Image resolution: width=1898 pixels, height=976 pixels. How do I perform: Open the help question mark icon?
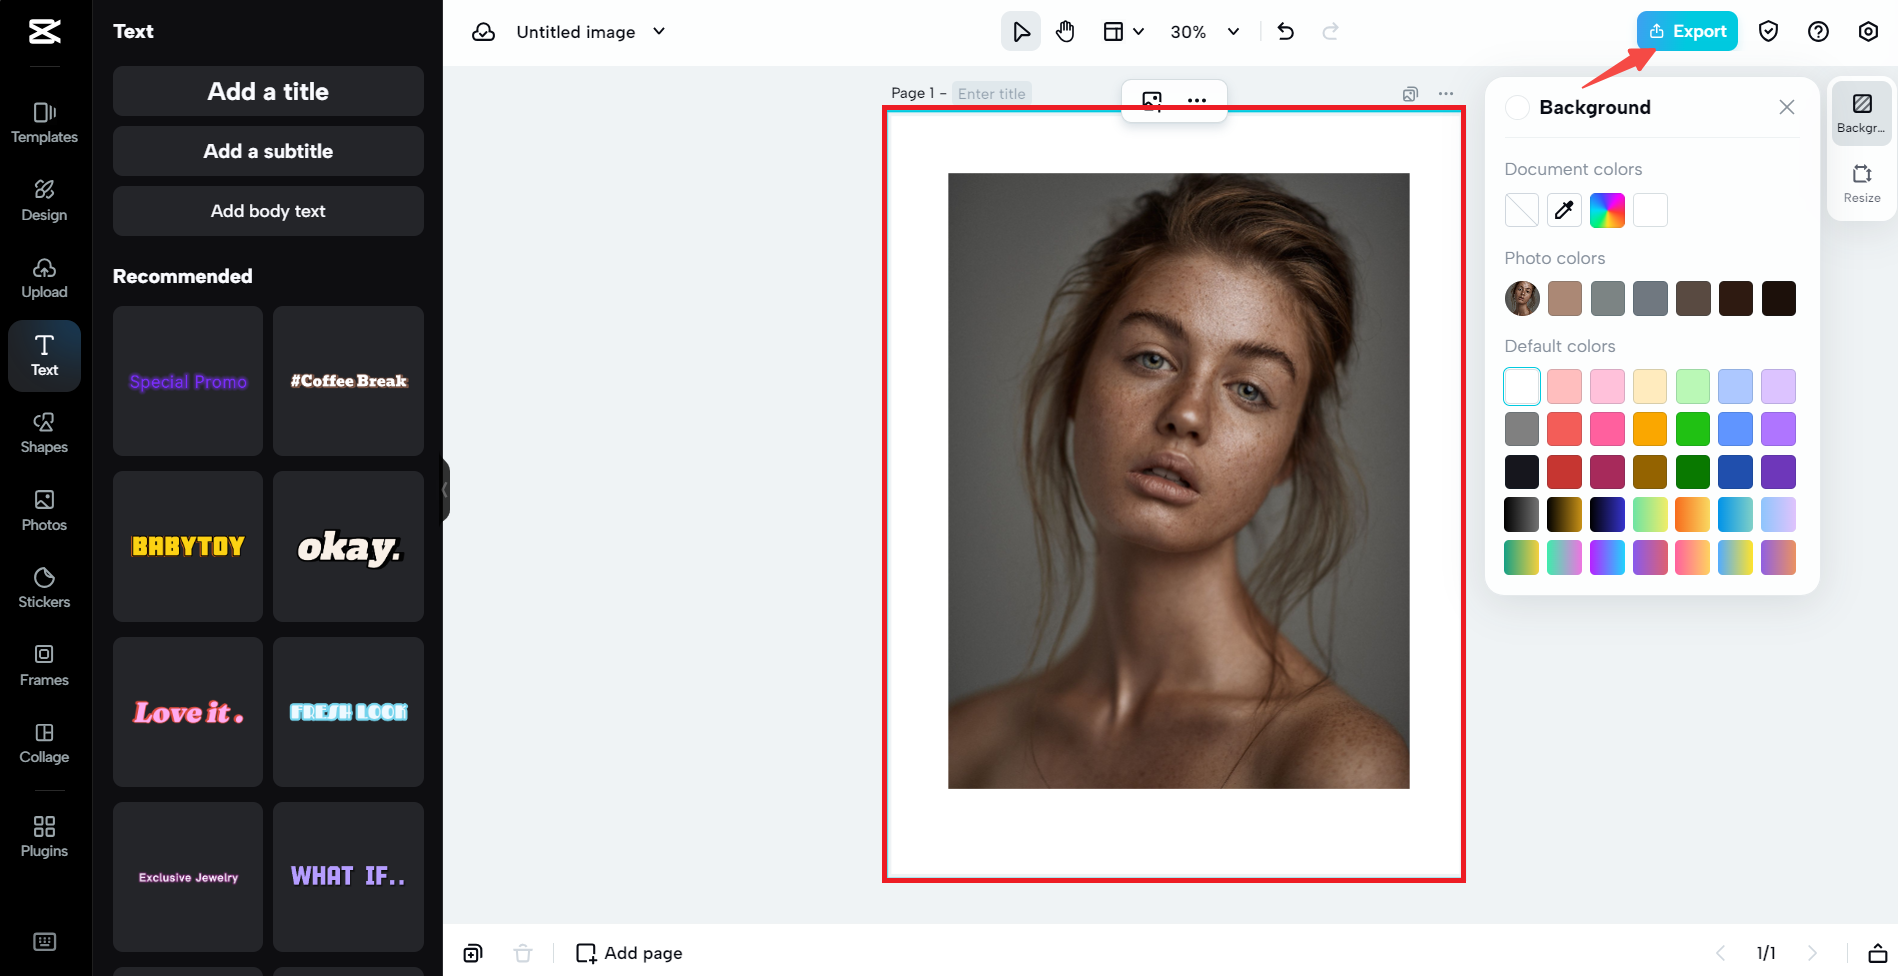click(x=1818, y=32)
